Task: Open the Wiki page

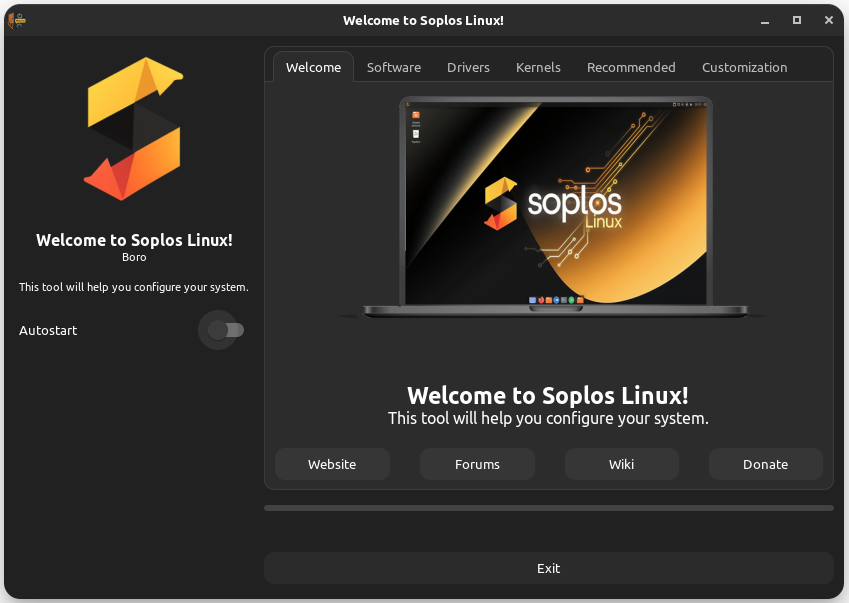Action: pos(621,464)
